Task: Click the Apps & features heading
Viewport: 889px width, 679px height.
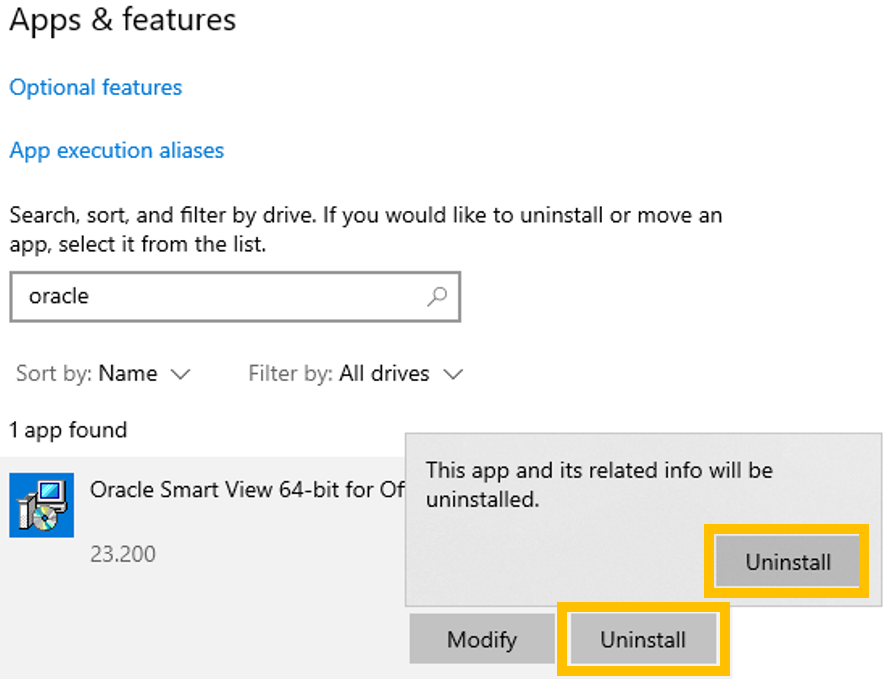Action: (x=123, y=20)
